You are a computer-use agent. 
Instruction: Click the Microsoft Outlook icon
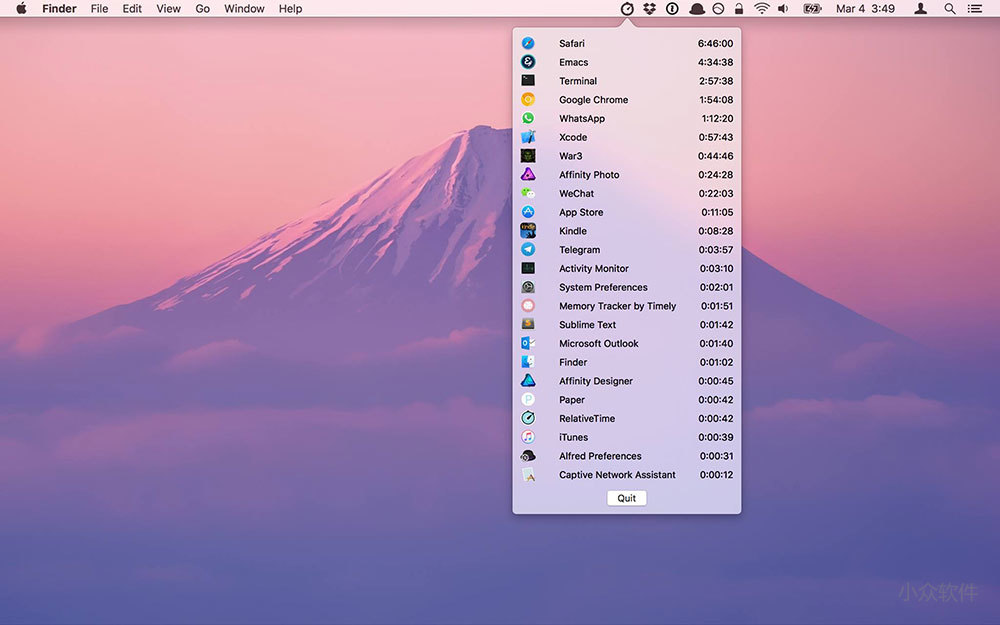[528, 343]
